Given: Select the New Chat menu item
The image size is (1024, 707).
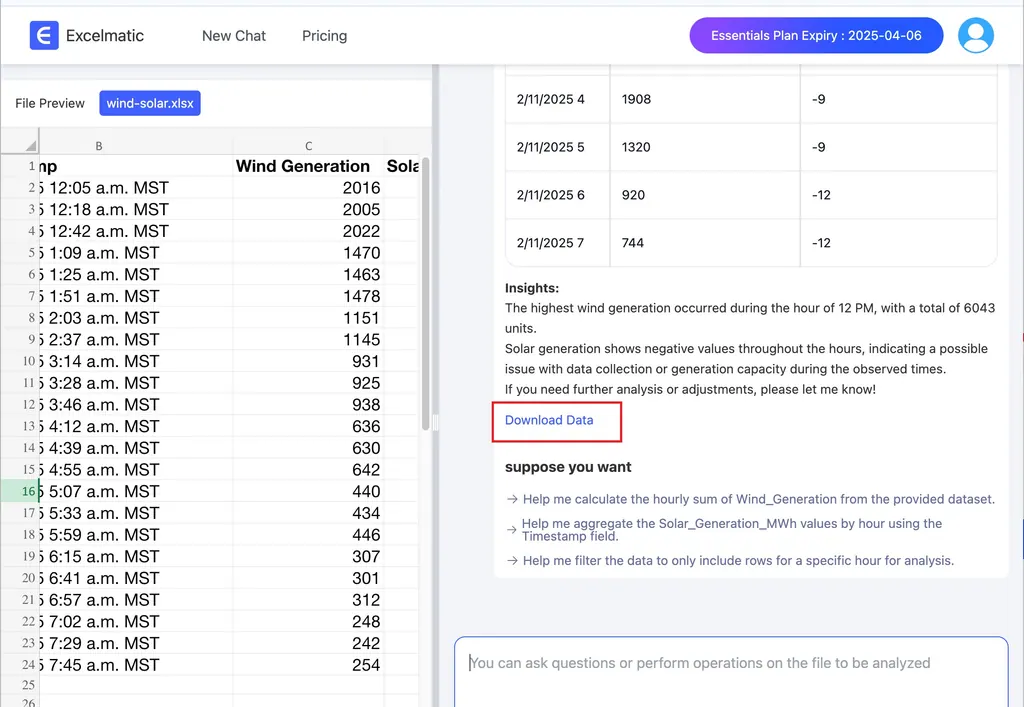Looking at the screenshot, I should point(233,35).
